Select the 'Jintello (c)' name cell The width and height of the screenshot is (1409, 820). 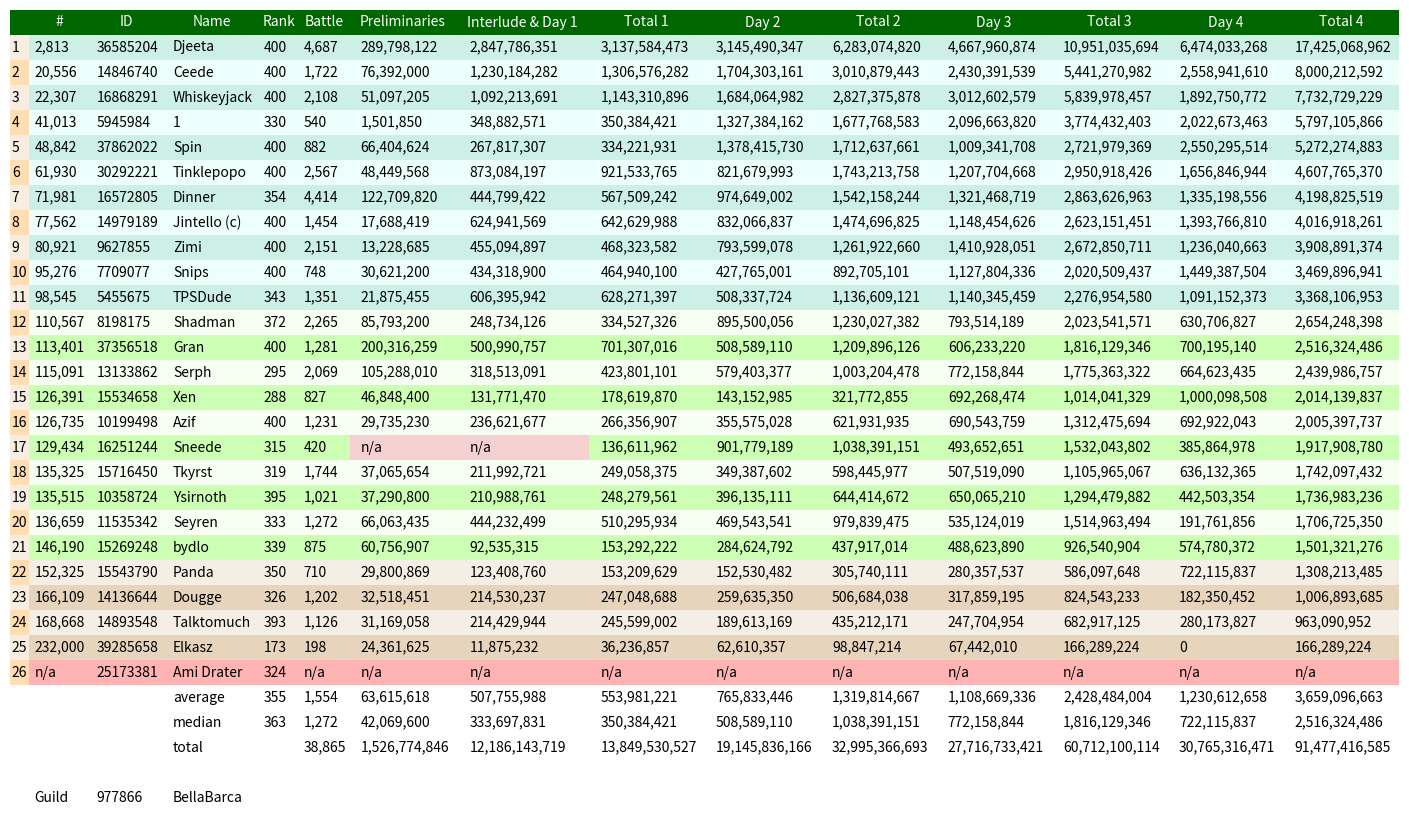pyautogui.click(x=207, y=222)
